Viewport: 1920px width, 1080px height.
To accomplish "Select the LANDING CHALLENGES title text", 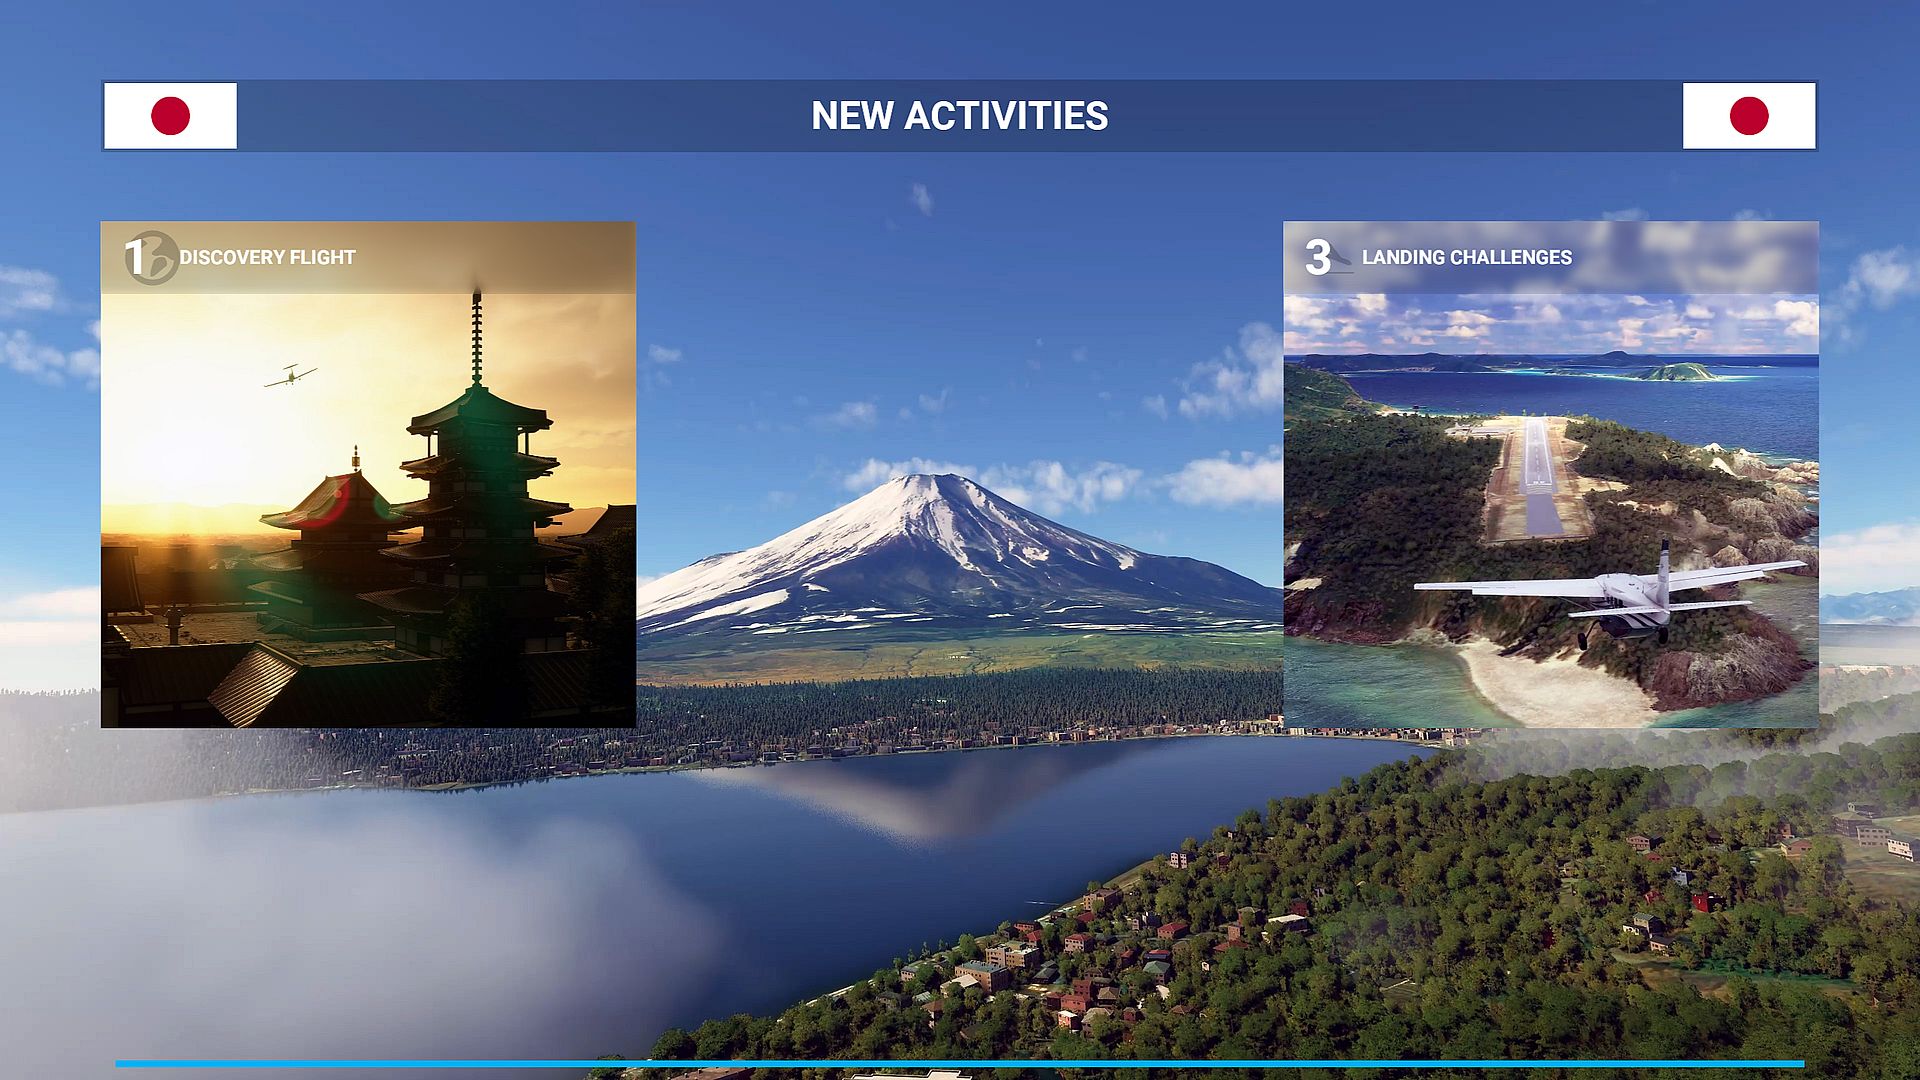I will pos(1466,258).
